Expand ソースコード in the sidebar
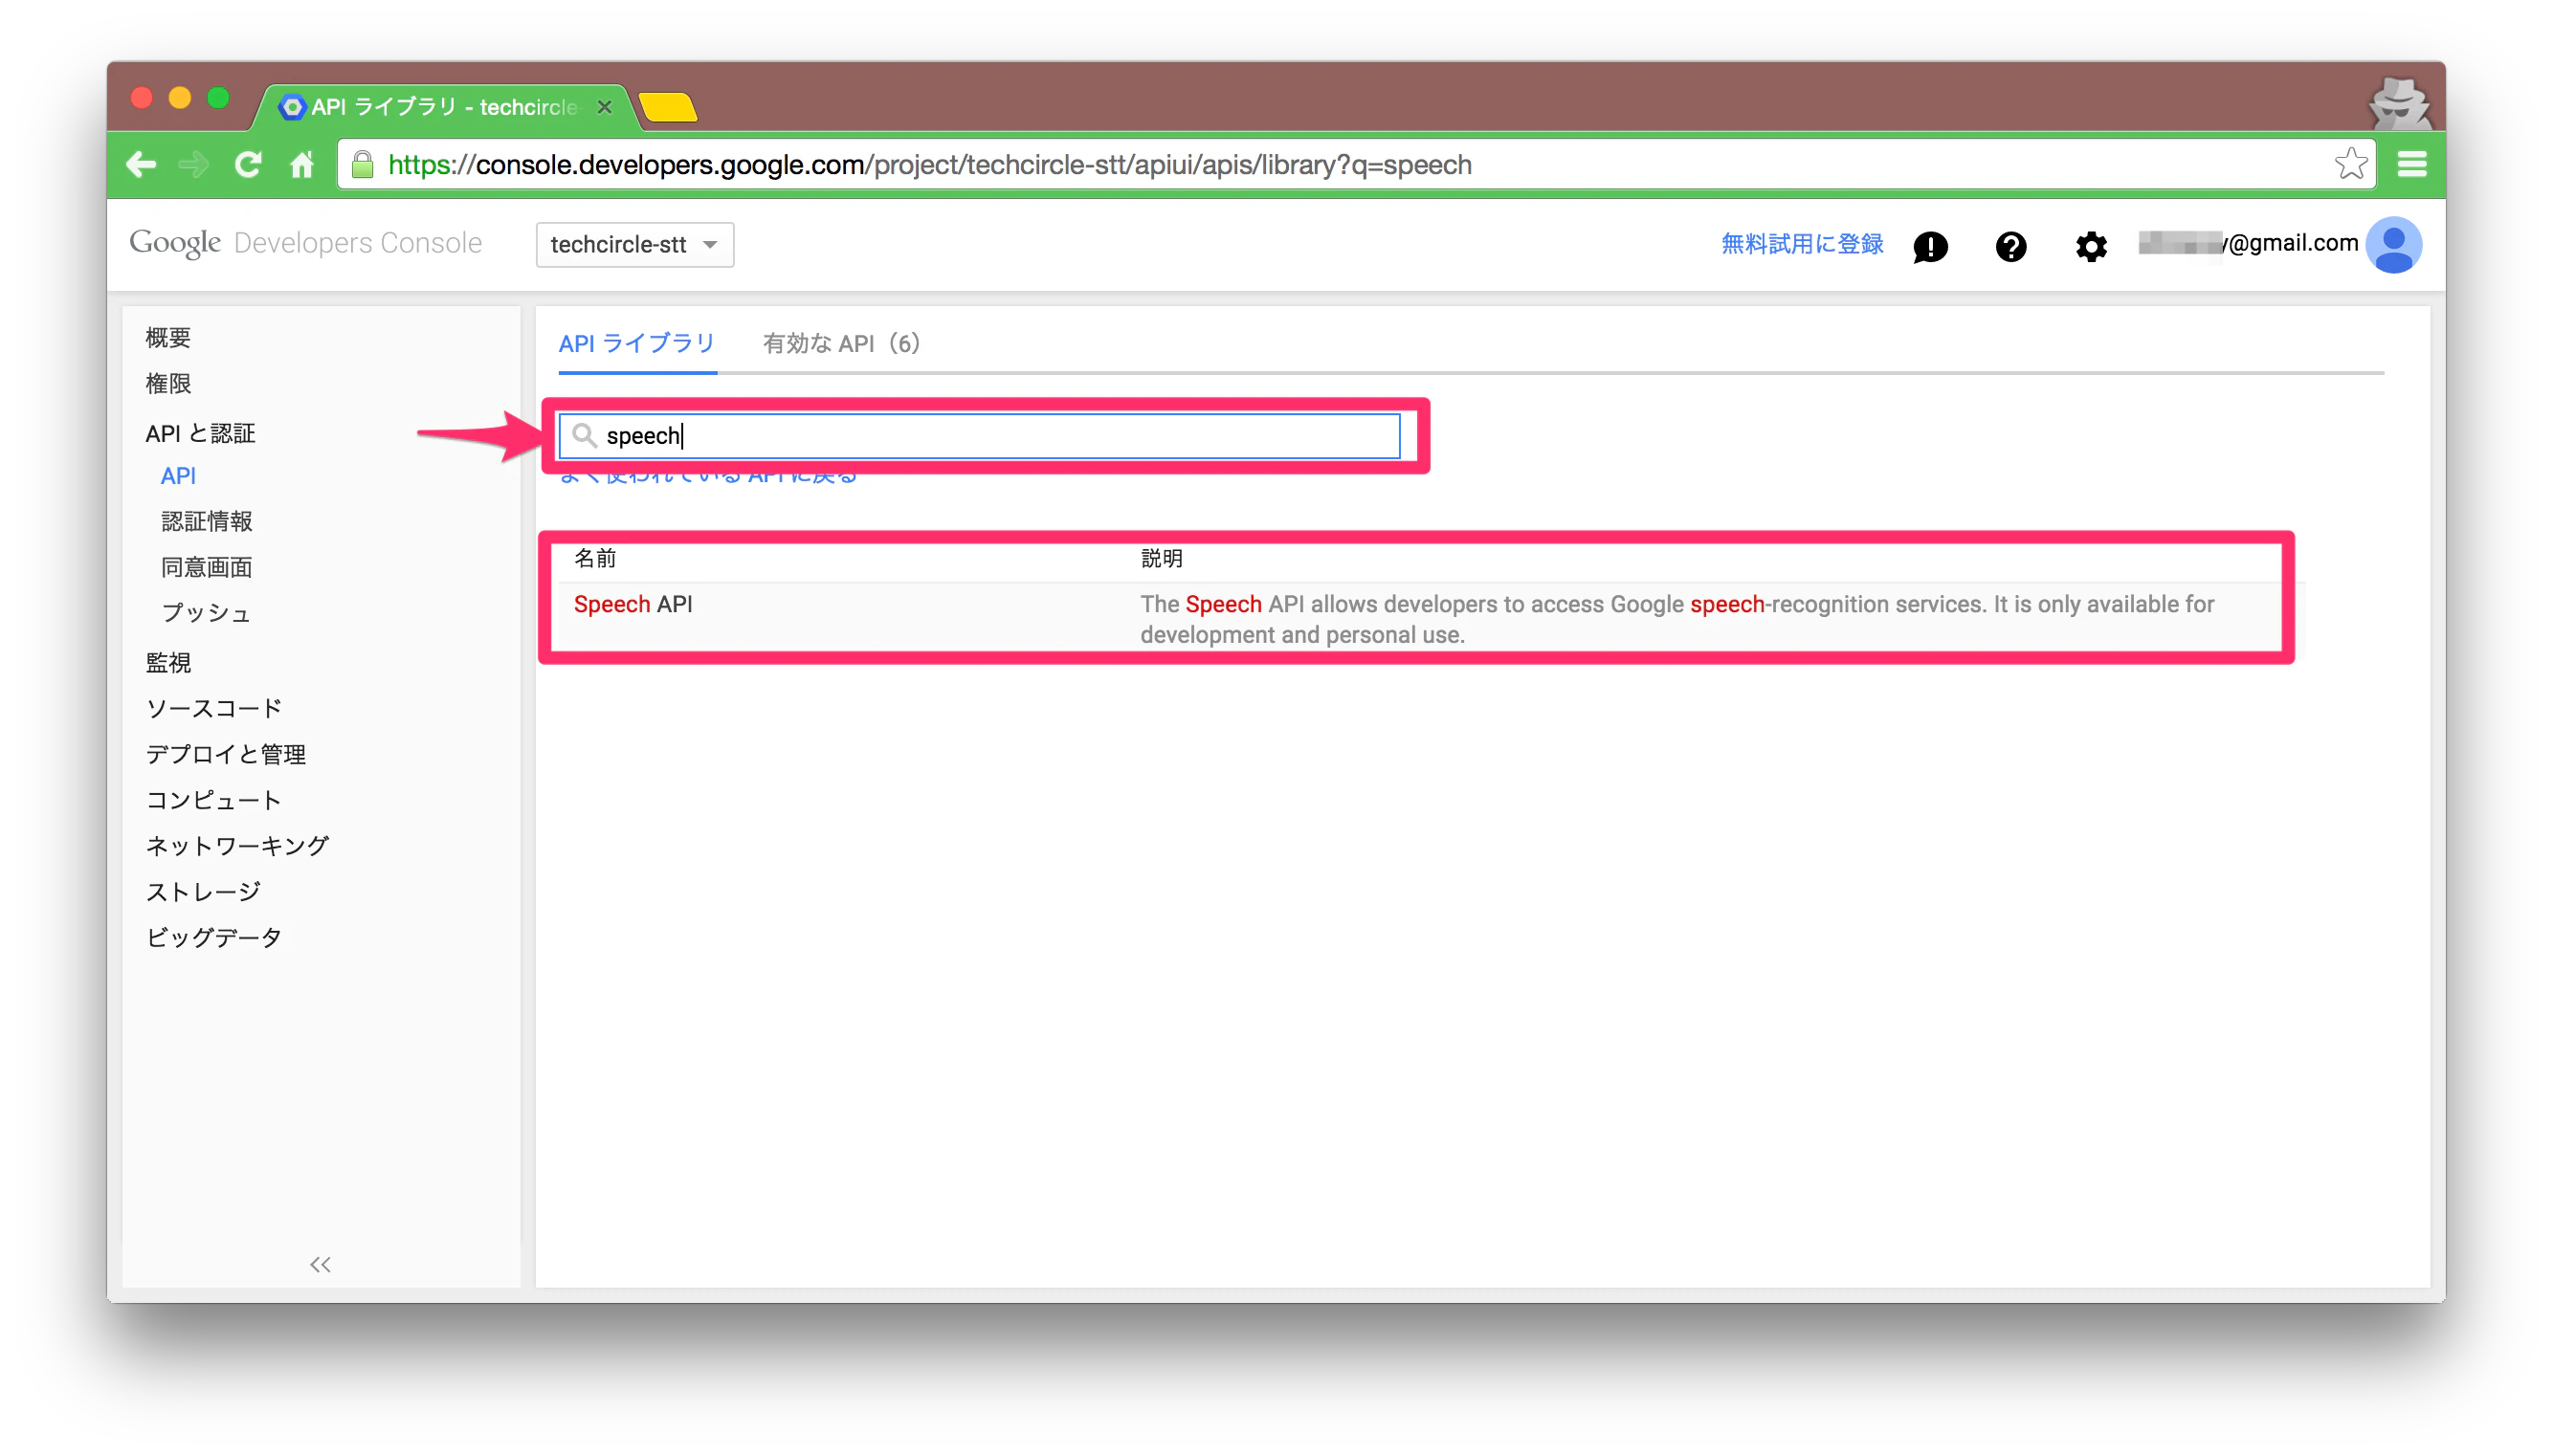Viewport: 2553px width, 1456px height. [x=213, y=708]
